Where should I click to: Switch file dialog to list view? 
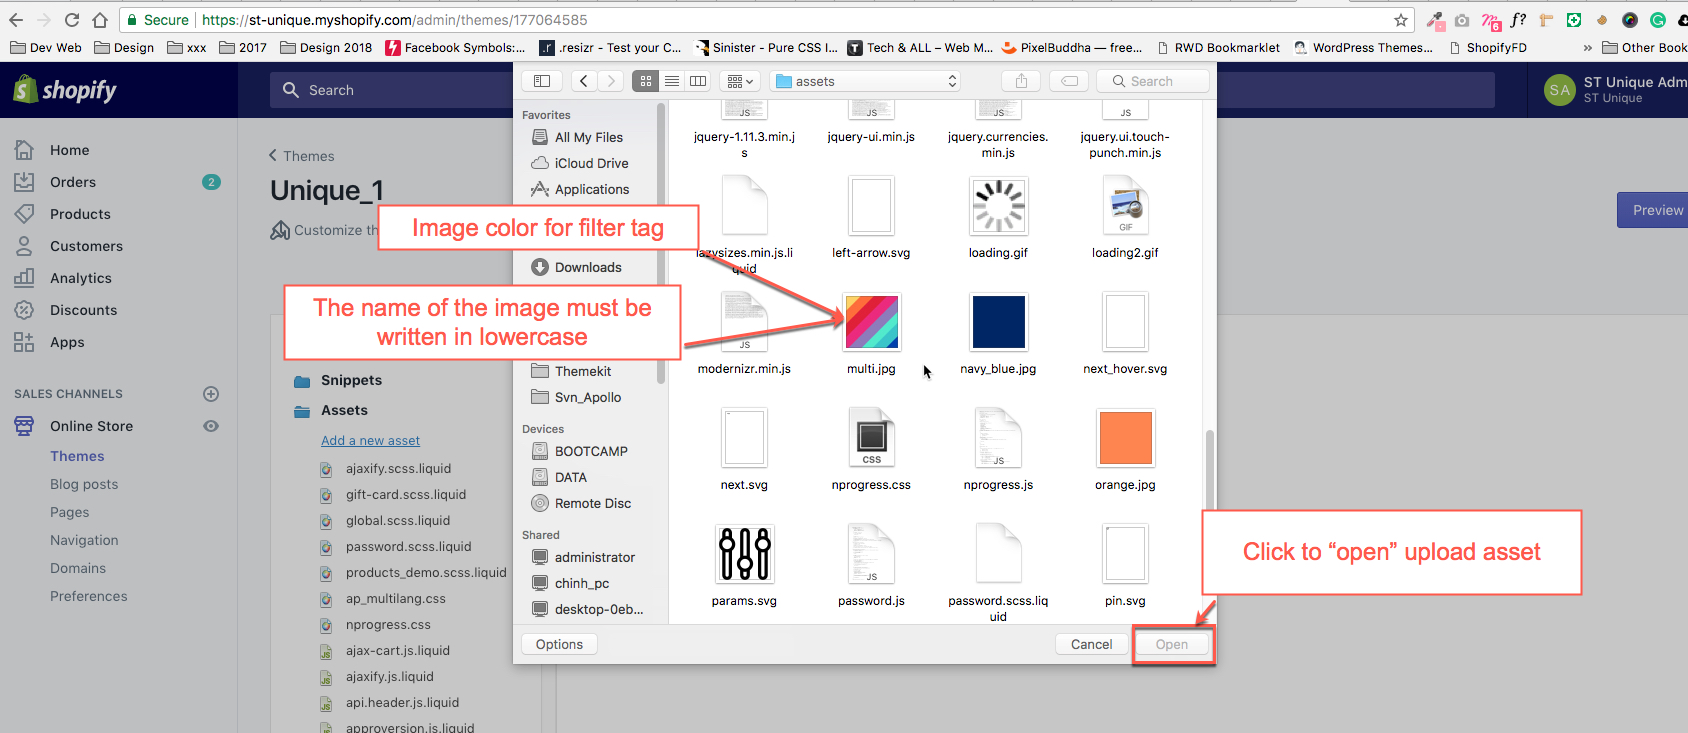pyautogui.click(x=672, y=81)
